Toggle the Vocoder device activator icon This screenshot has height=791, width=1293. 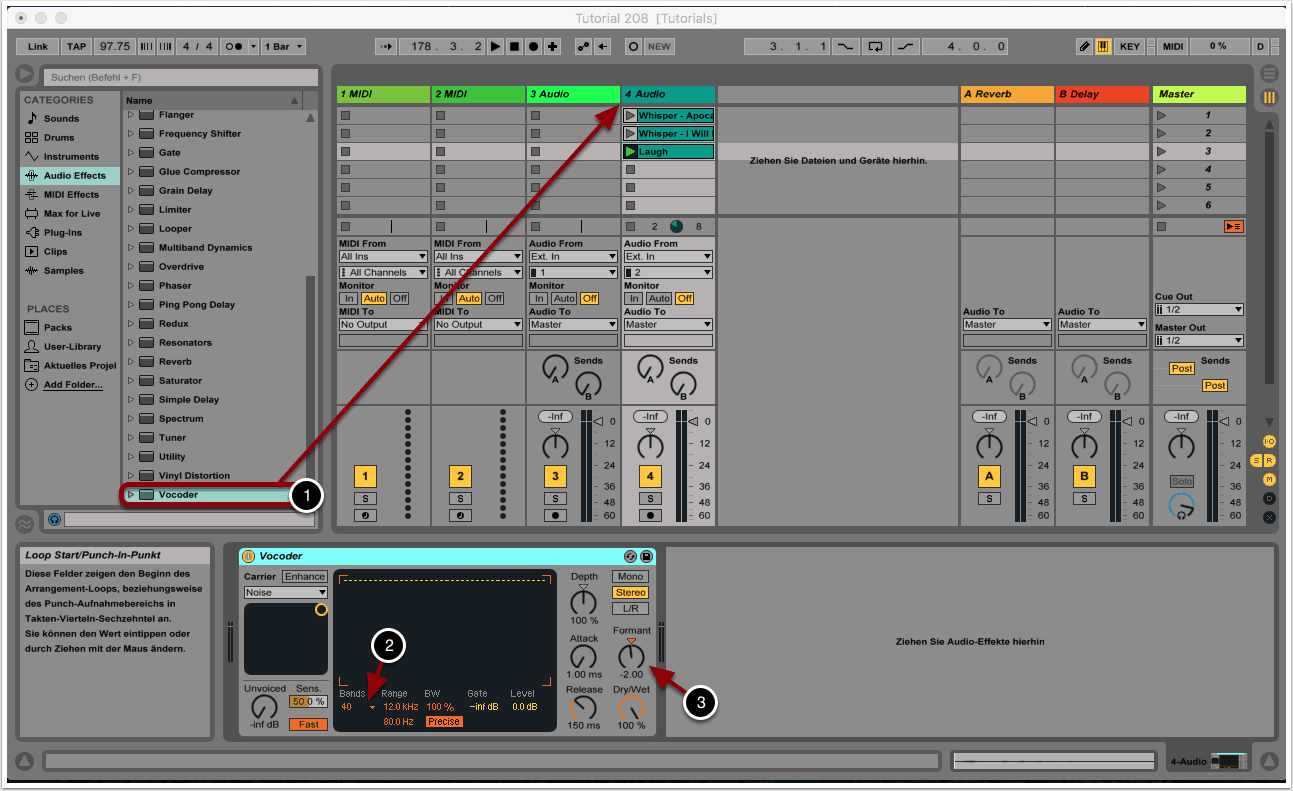pos(248,556)
